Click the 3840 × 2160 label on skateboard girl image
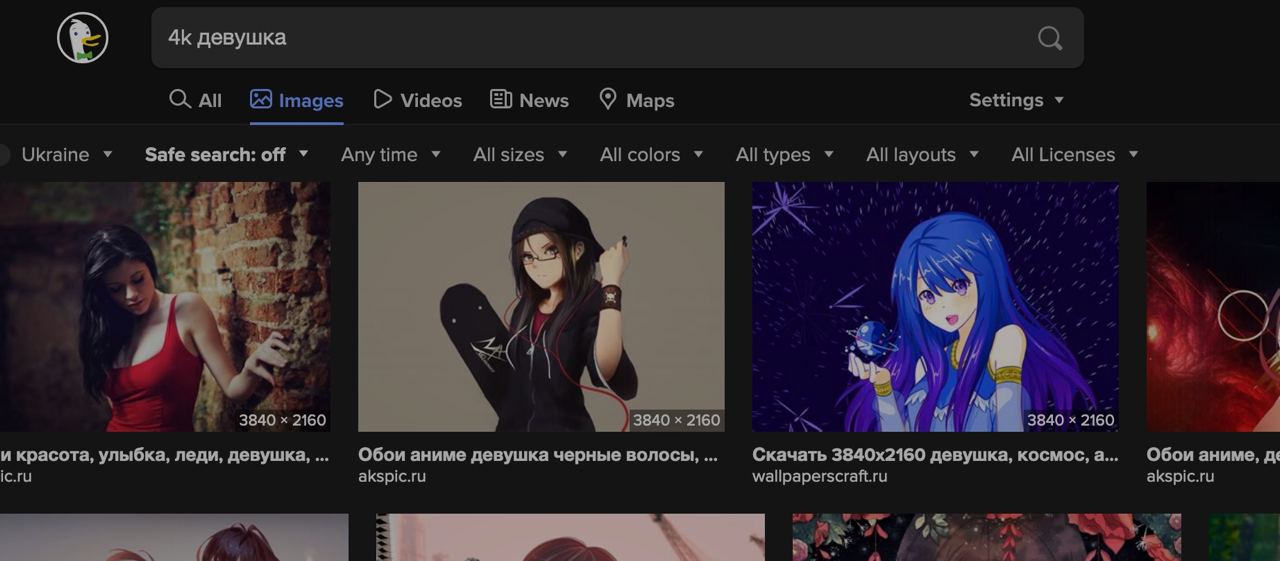 (676, 420)
